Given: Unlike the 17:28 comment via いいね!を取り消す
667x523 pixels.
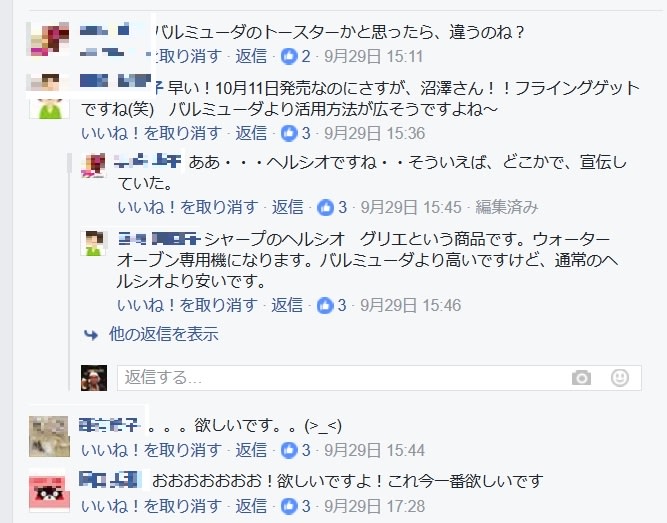Looking at the screenshot, I should [x=151, y=506].
